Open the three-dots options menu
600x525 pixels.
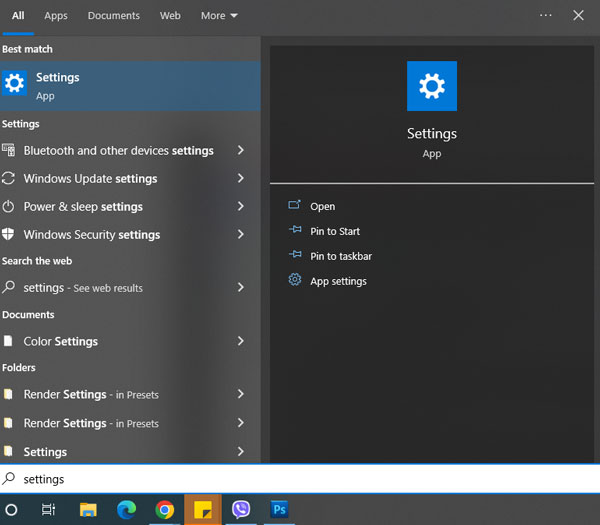click(546, 15)
